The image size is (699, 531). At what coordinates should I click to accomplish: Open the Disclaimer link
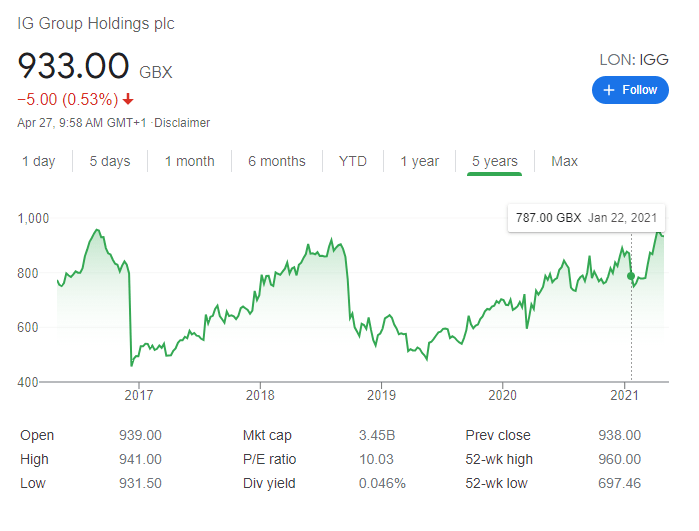point(182,123)
